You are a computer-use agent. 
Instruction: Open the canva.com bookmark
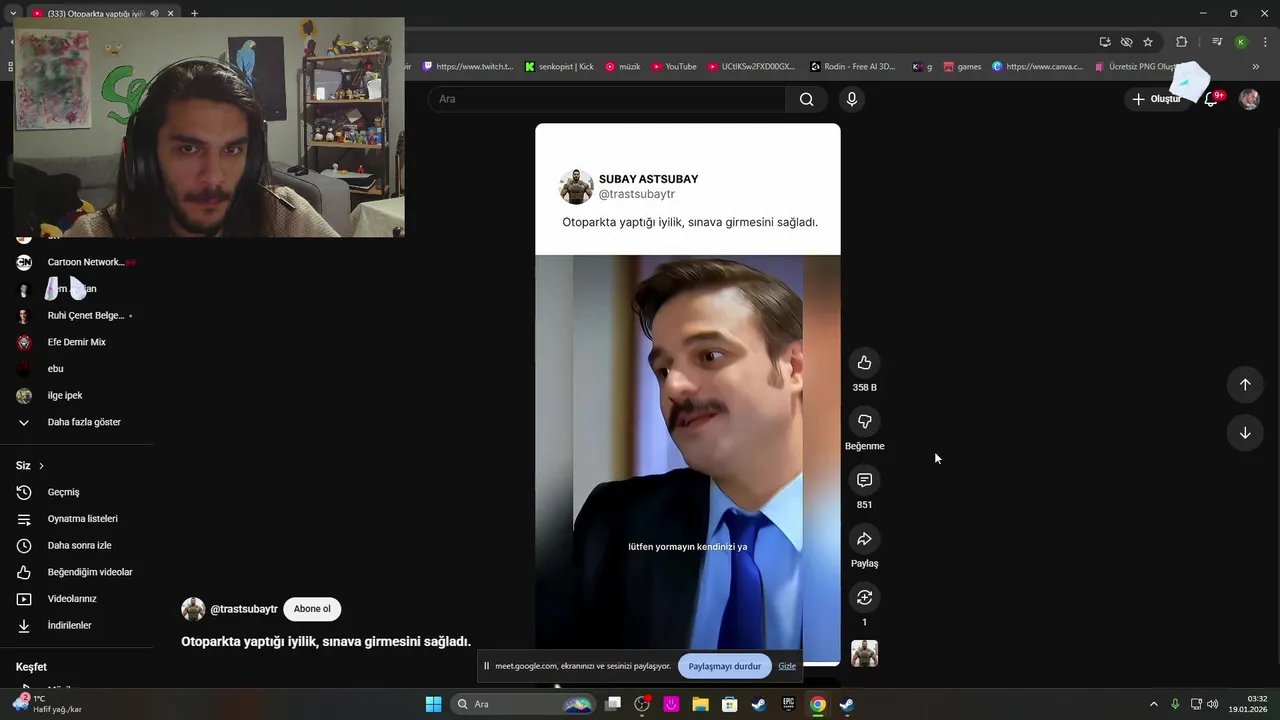(x=1038, y=67)
